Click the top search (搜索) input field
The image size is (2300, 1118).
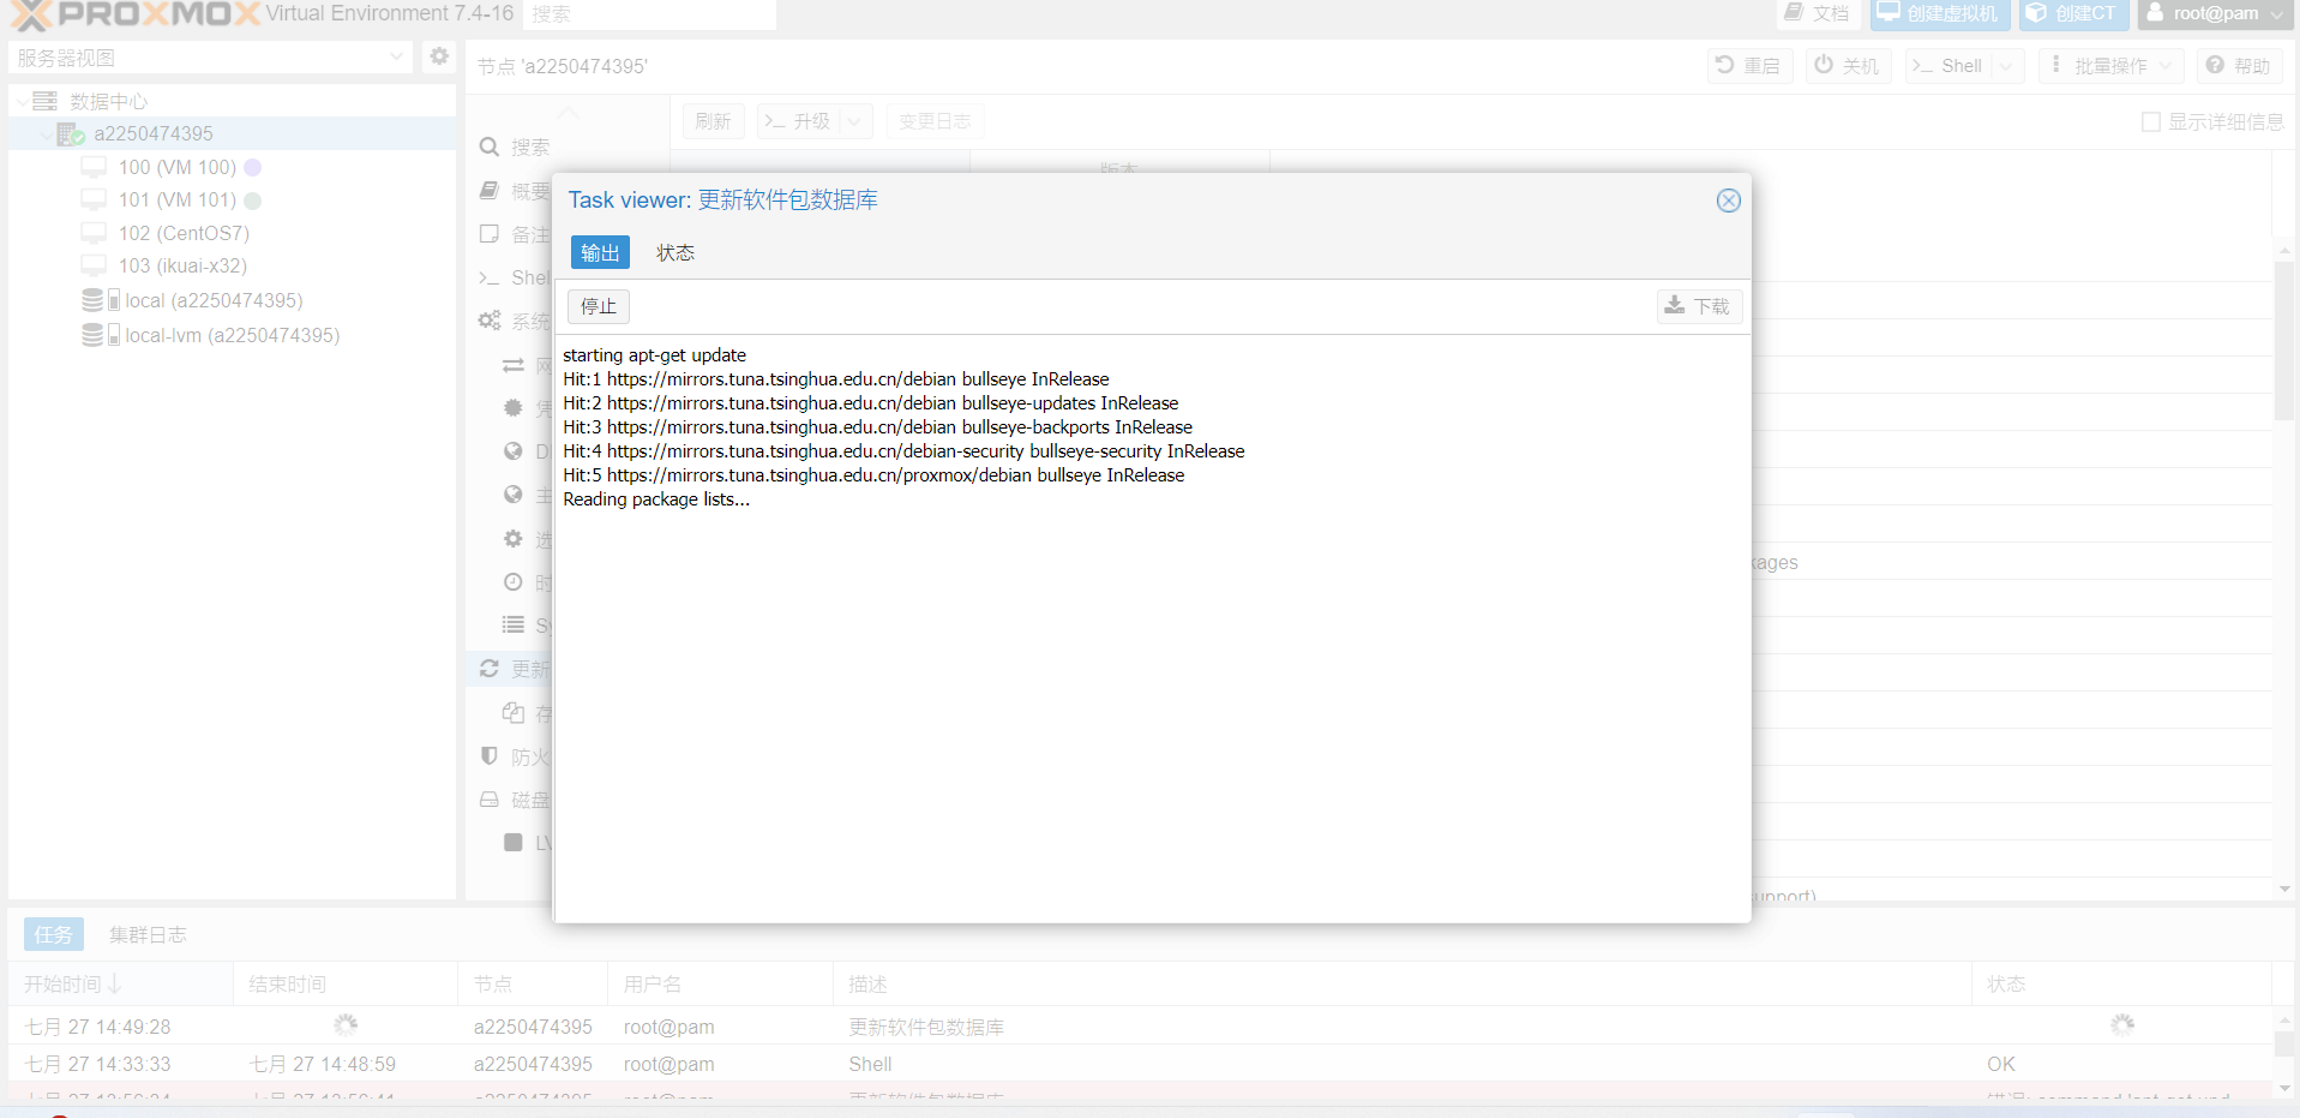point(650,14)
